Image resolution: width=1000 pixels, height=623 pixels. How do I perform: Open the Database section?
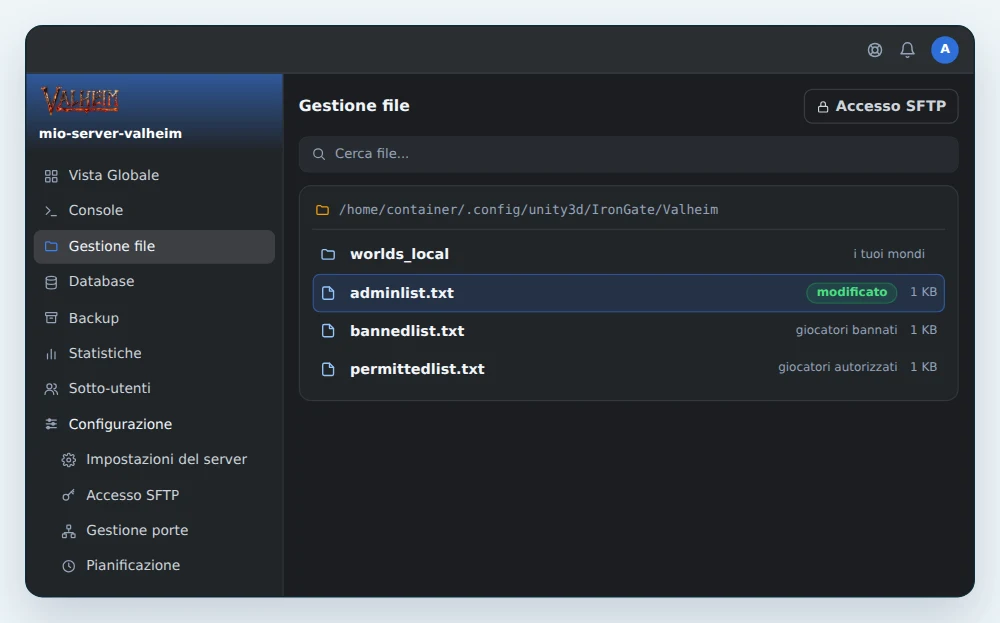pyautogui.click(x=154, y=281)
